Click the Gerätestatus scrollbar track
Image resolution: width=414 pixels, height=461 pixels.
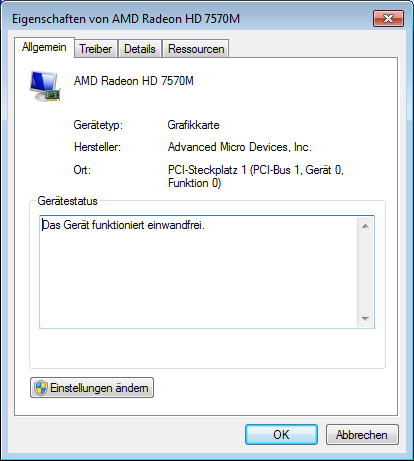tap(365, 272)
